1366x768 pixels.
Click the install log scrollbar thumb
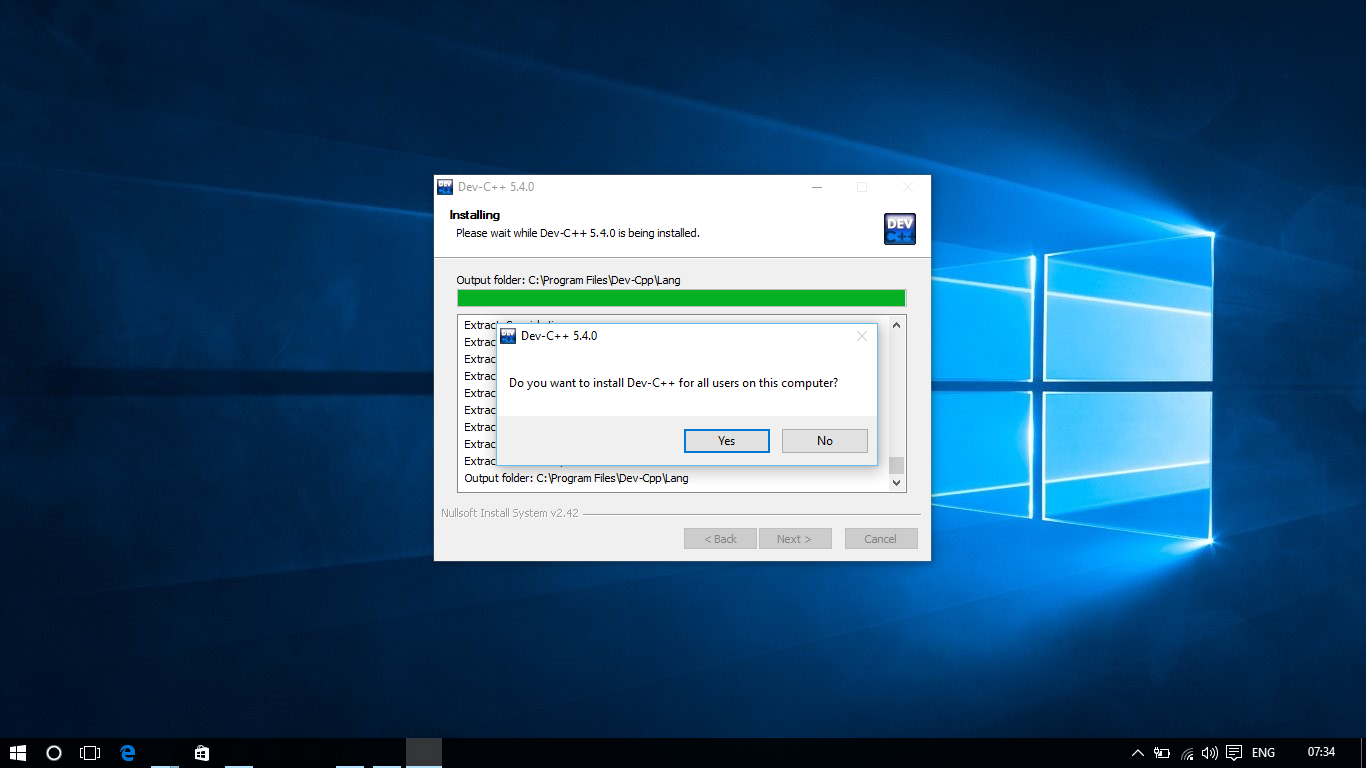pos(897,465)
